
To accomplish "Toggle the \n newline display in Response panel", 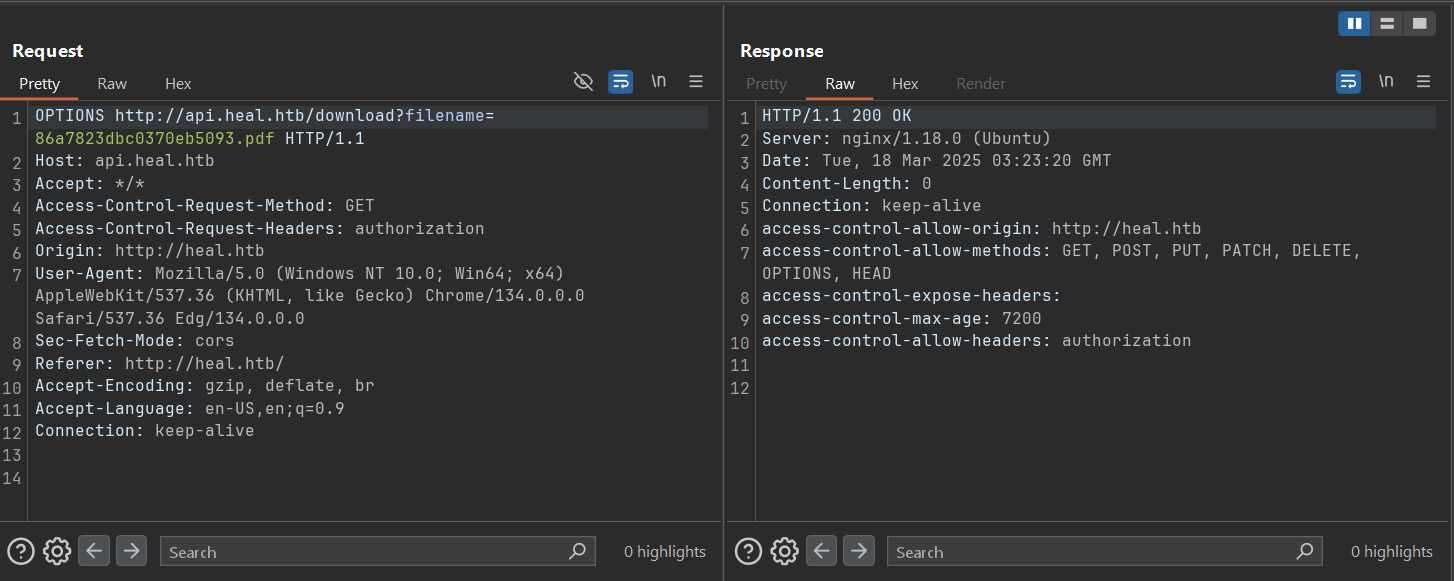I will tap(1386, 82).
